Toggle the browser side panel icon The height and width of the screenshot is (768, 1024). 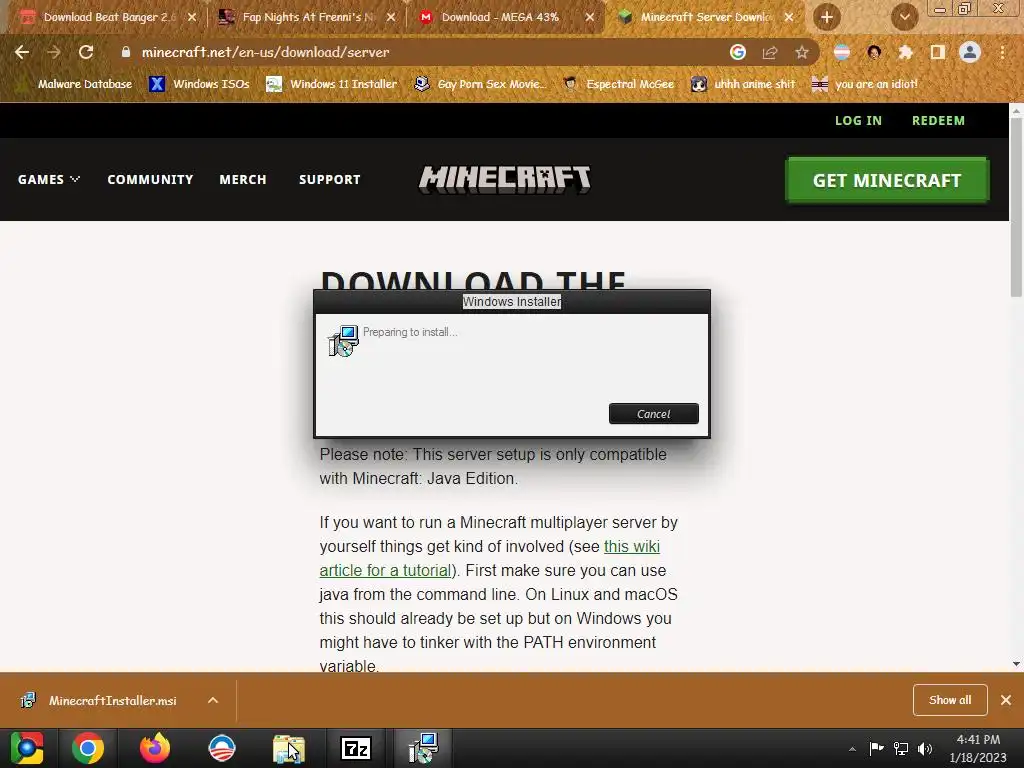(x=937, y=52)
